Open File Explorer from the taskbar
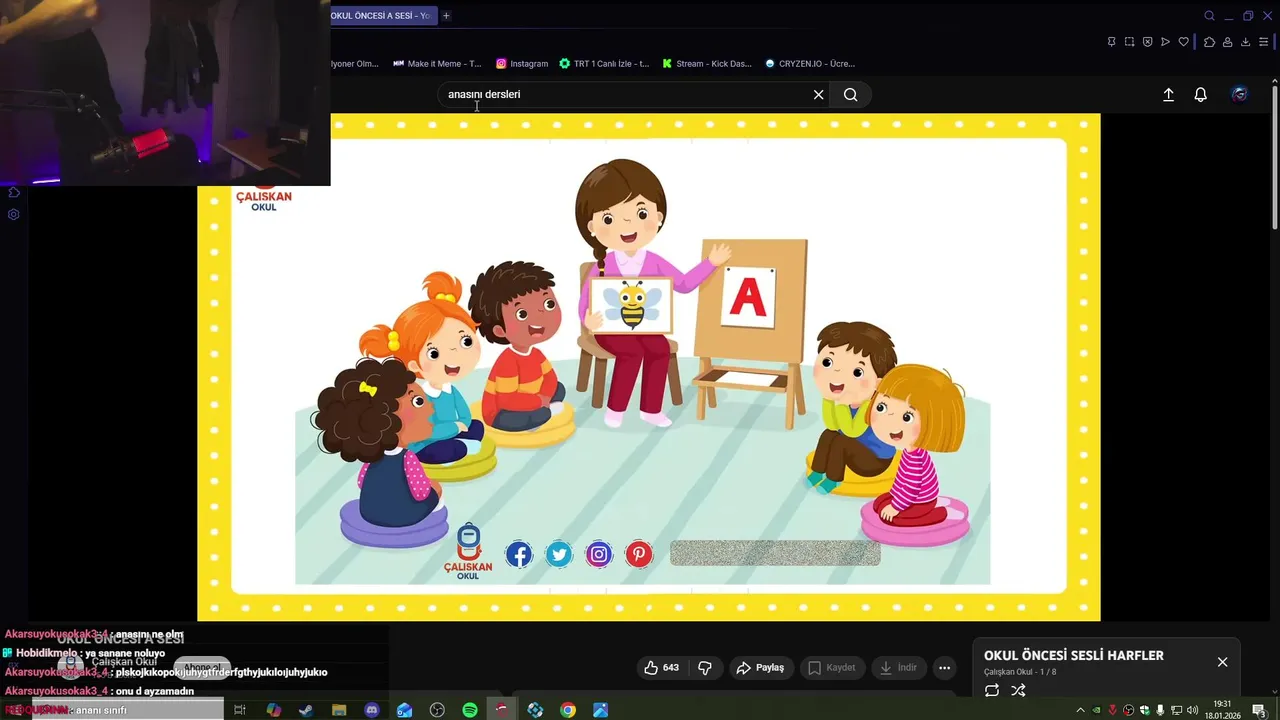The width and height of the screenshot is (1280, 720). coord(338,710)
